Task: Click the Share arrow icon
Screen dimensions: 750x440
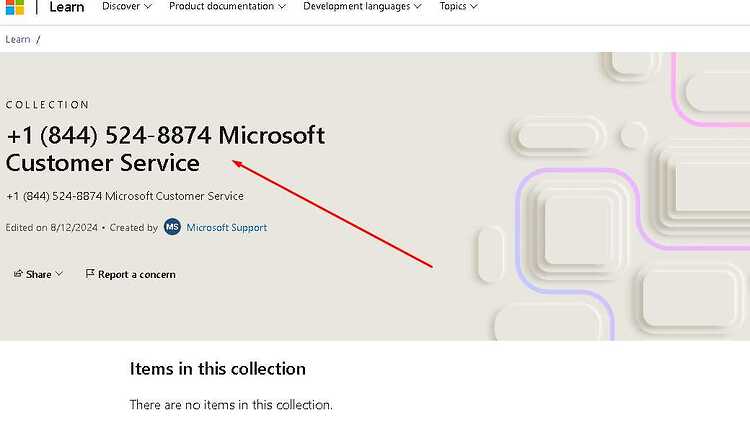Action: (18, 274)
